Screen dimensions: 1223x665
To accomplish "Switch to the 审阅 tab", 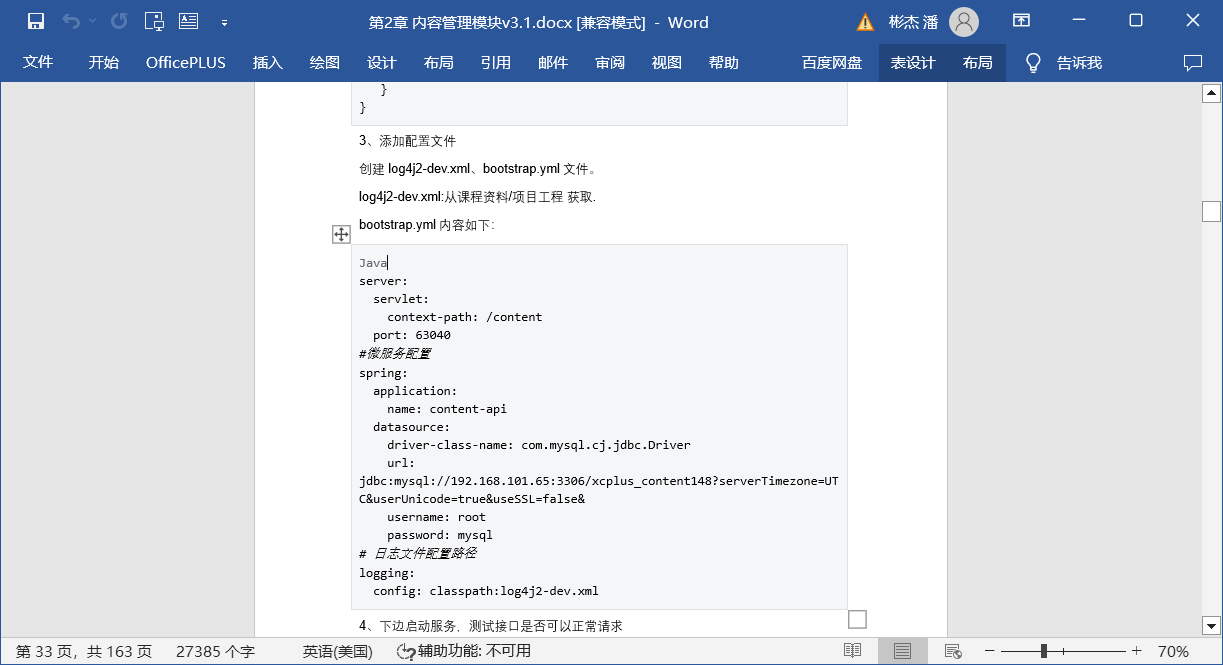I will click(x=610, y=62).
